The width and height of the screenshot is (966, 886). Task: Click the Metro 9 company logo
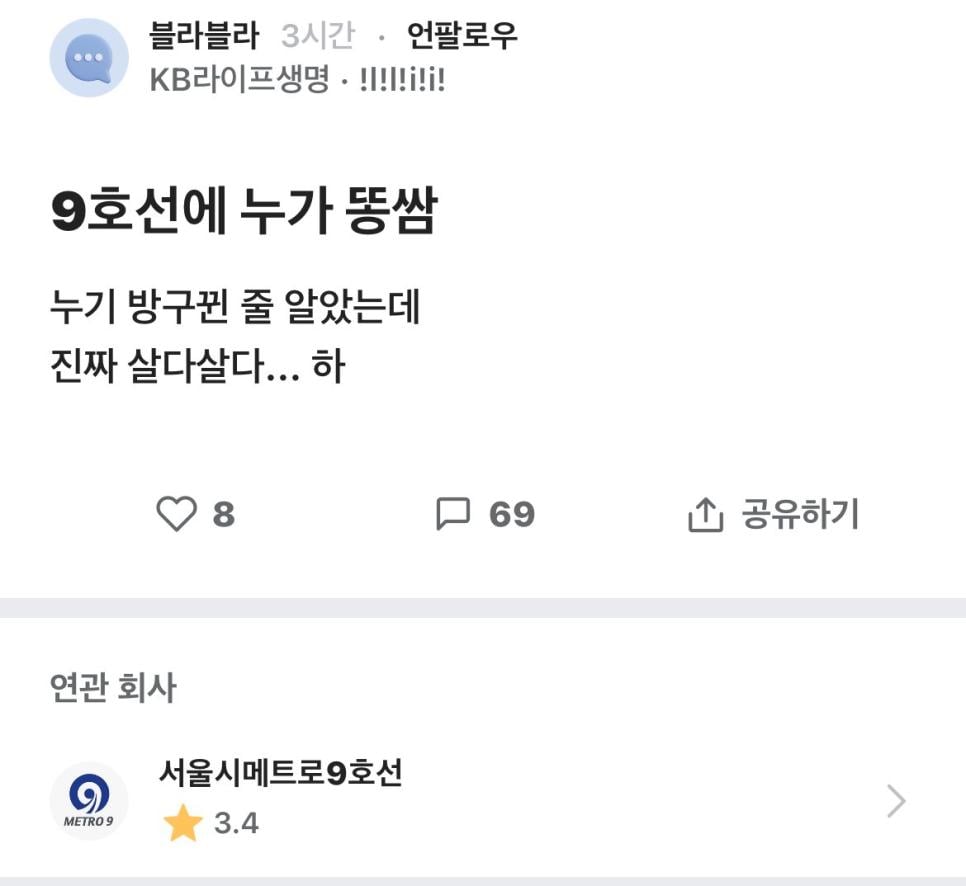(x=88, y=800)
